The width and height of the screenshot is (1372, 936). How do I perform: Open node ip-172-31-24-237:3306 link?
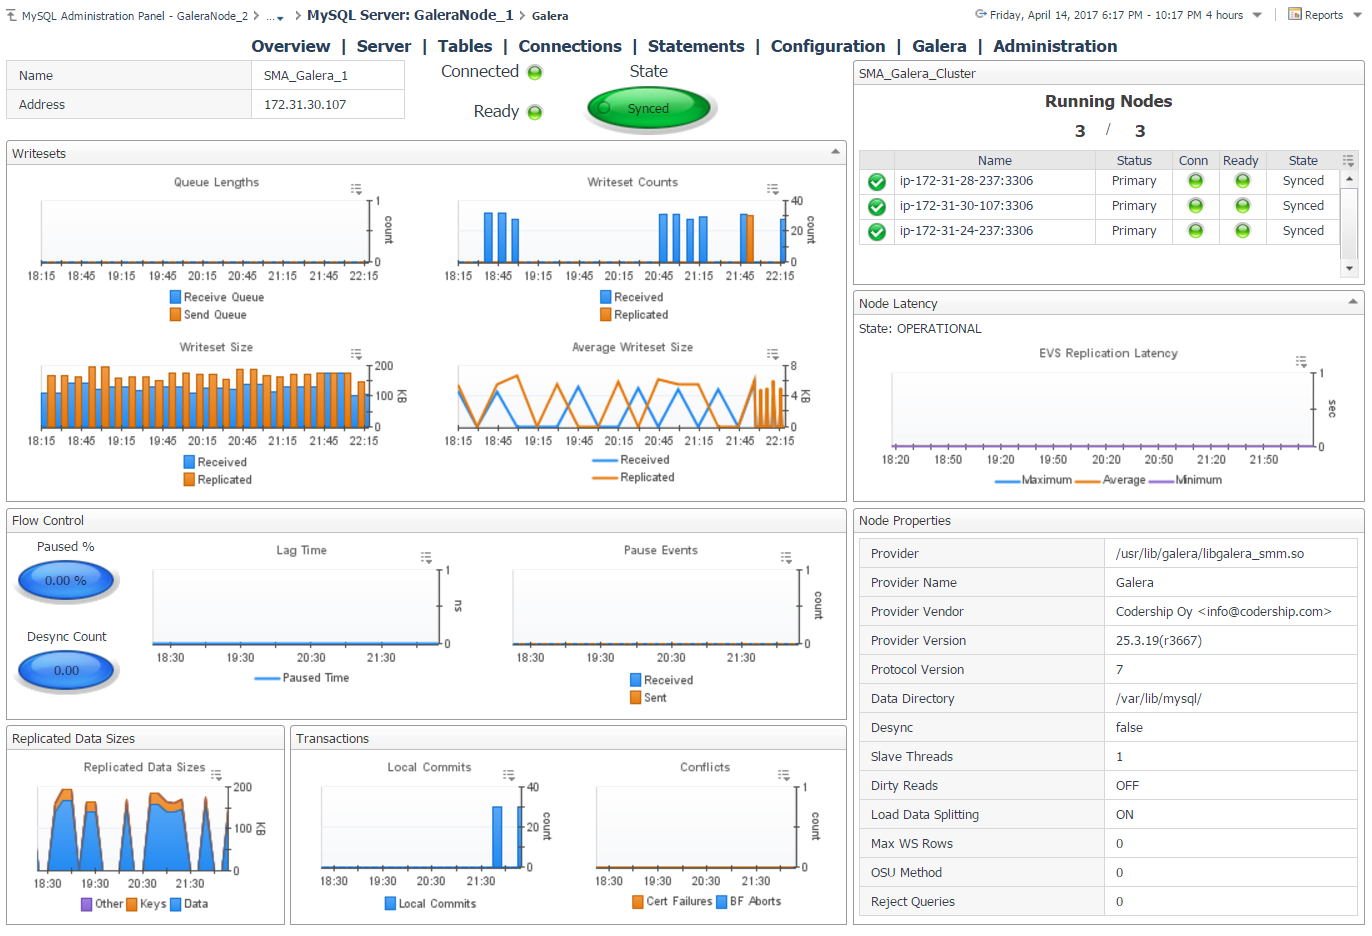coord(966,231)
